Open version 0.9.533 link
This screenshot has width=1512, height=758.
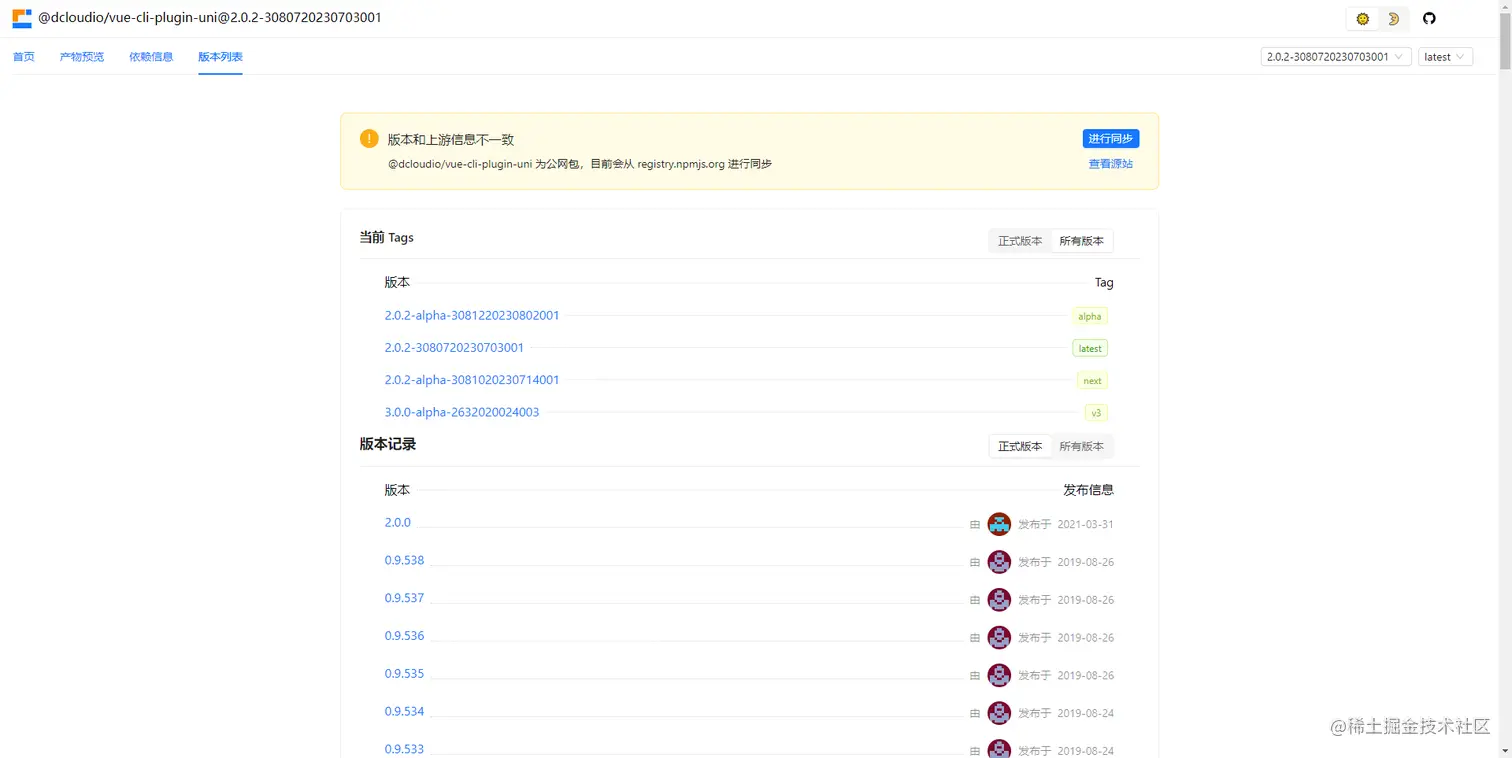point(404,749)
